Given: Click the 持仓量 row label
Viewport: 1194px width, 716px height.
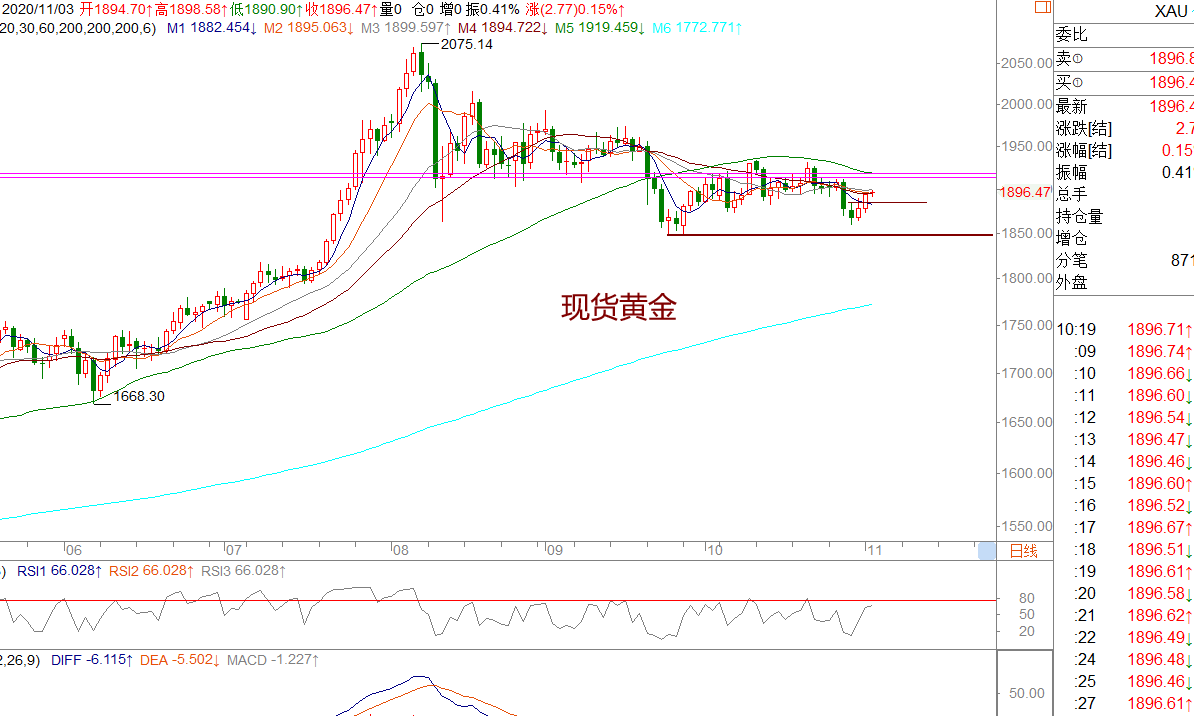Looking at the screenshot, I should click(x=1079, y=216).
